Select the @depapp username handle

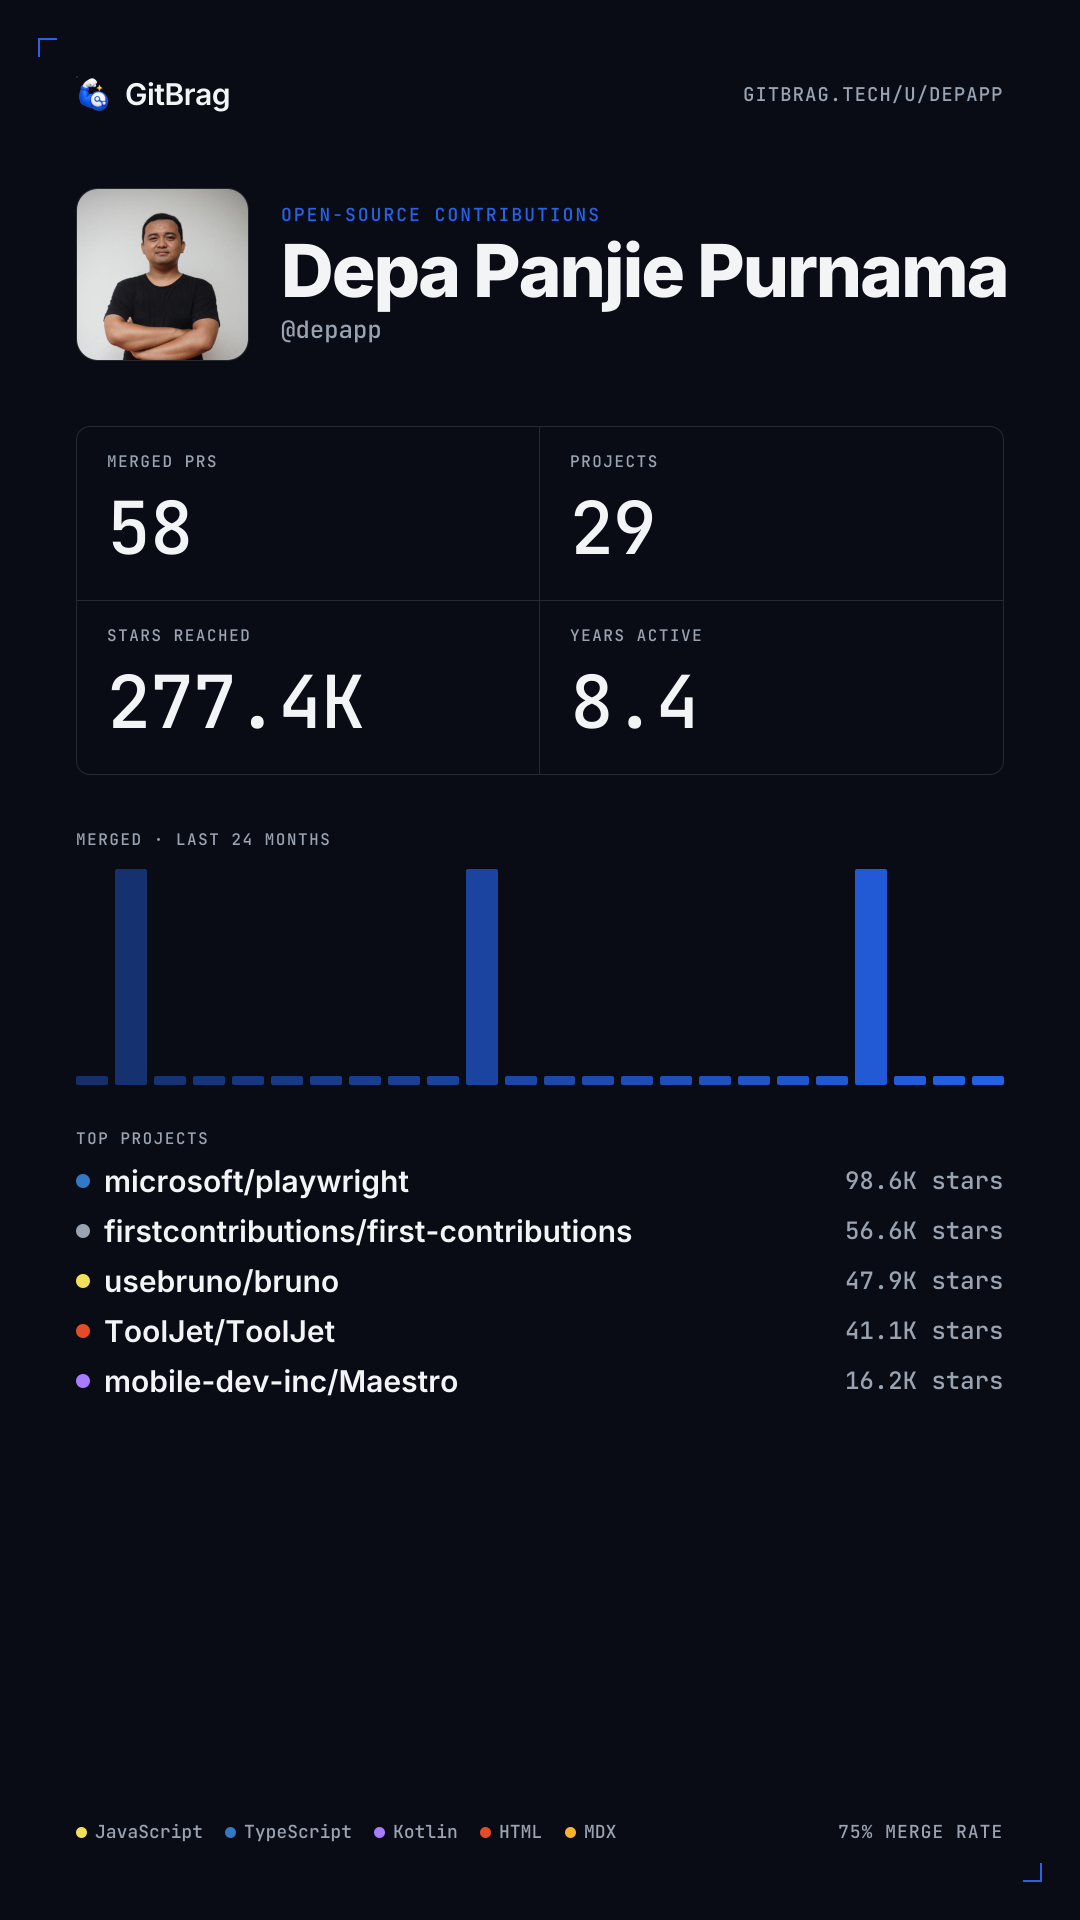[331, 330]
